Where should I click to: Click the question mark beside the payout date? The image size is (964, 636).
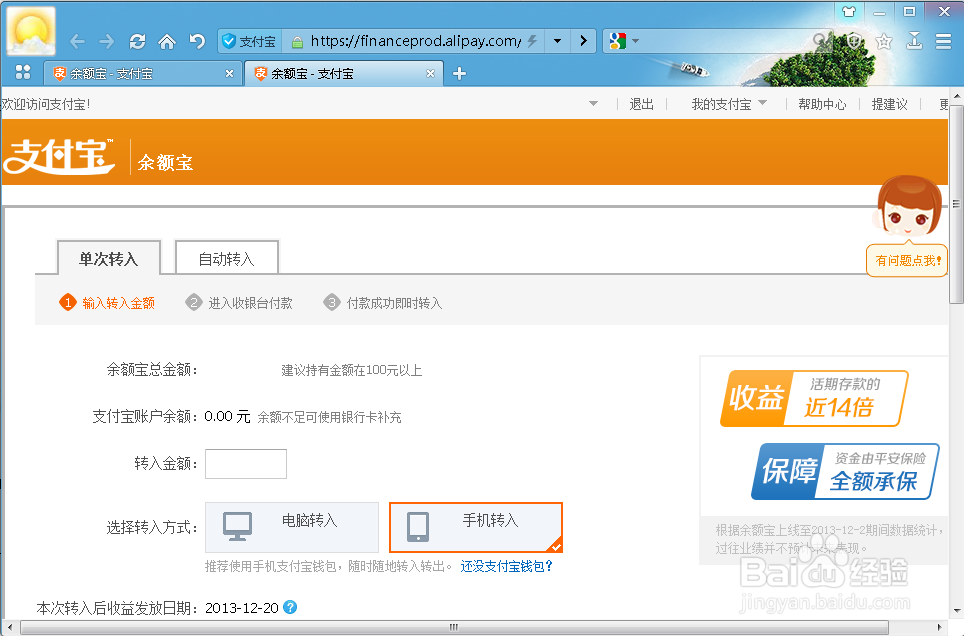click(x=289, y=607)
